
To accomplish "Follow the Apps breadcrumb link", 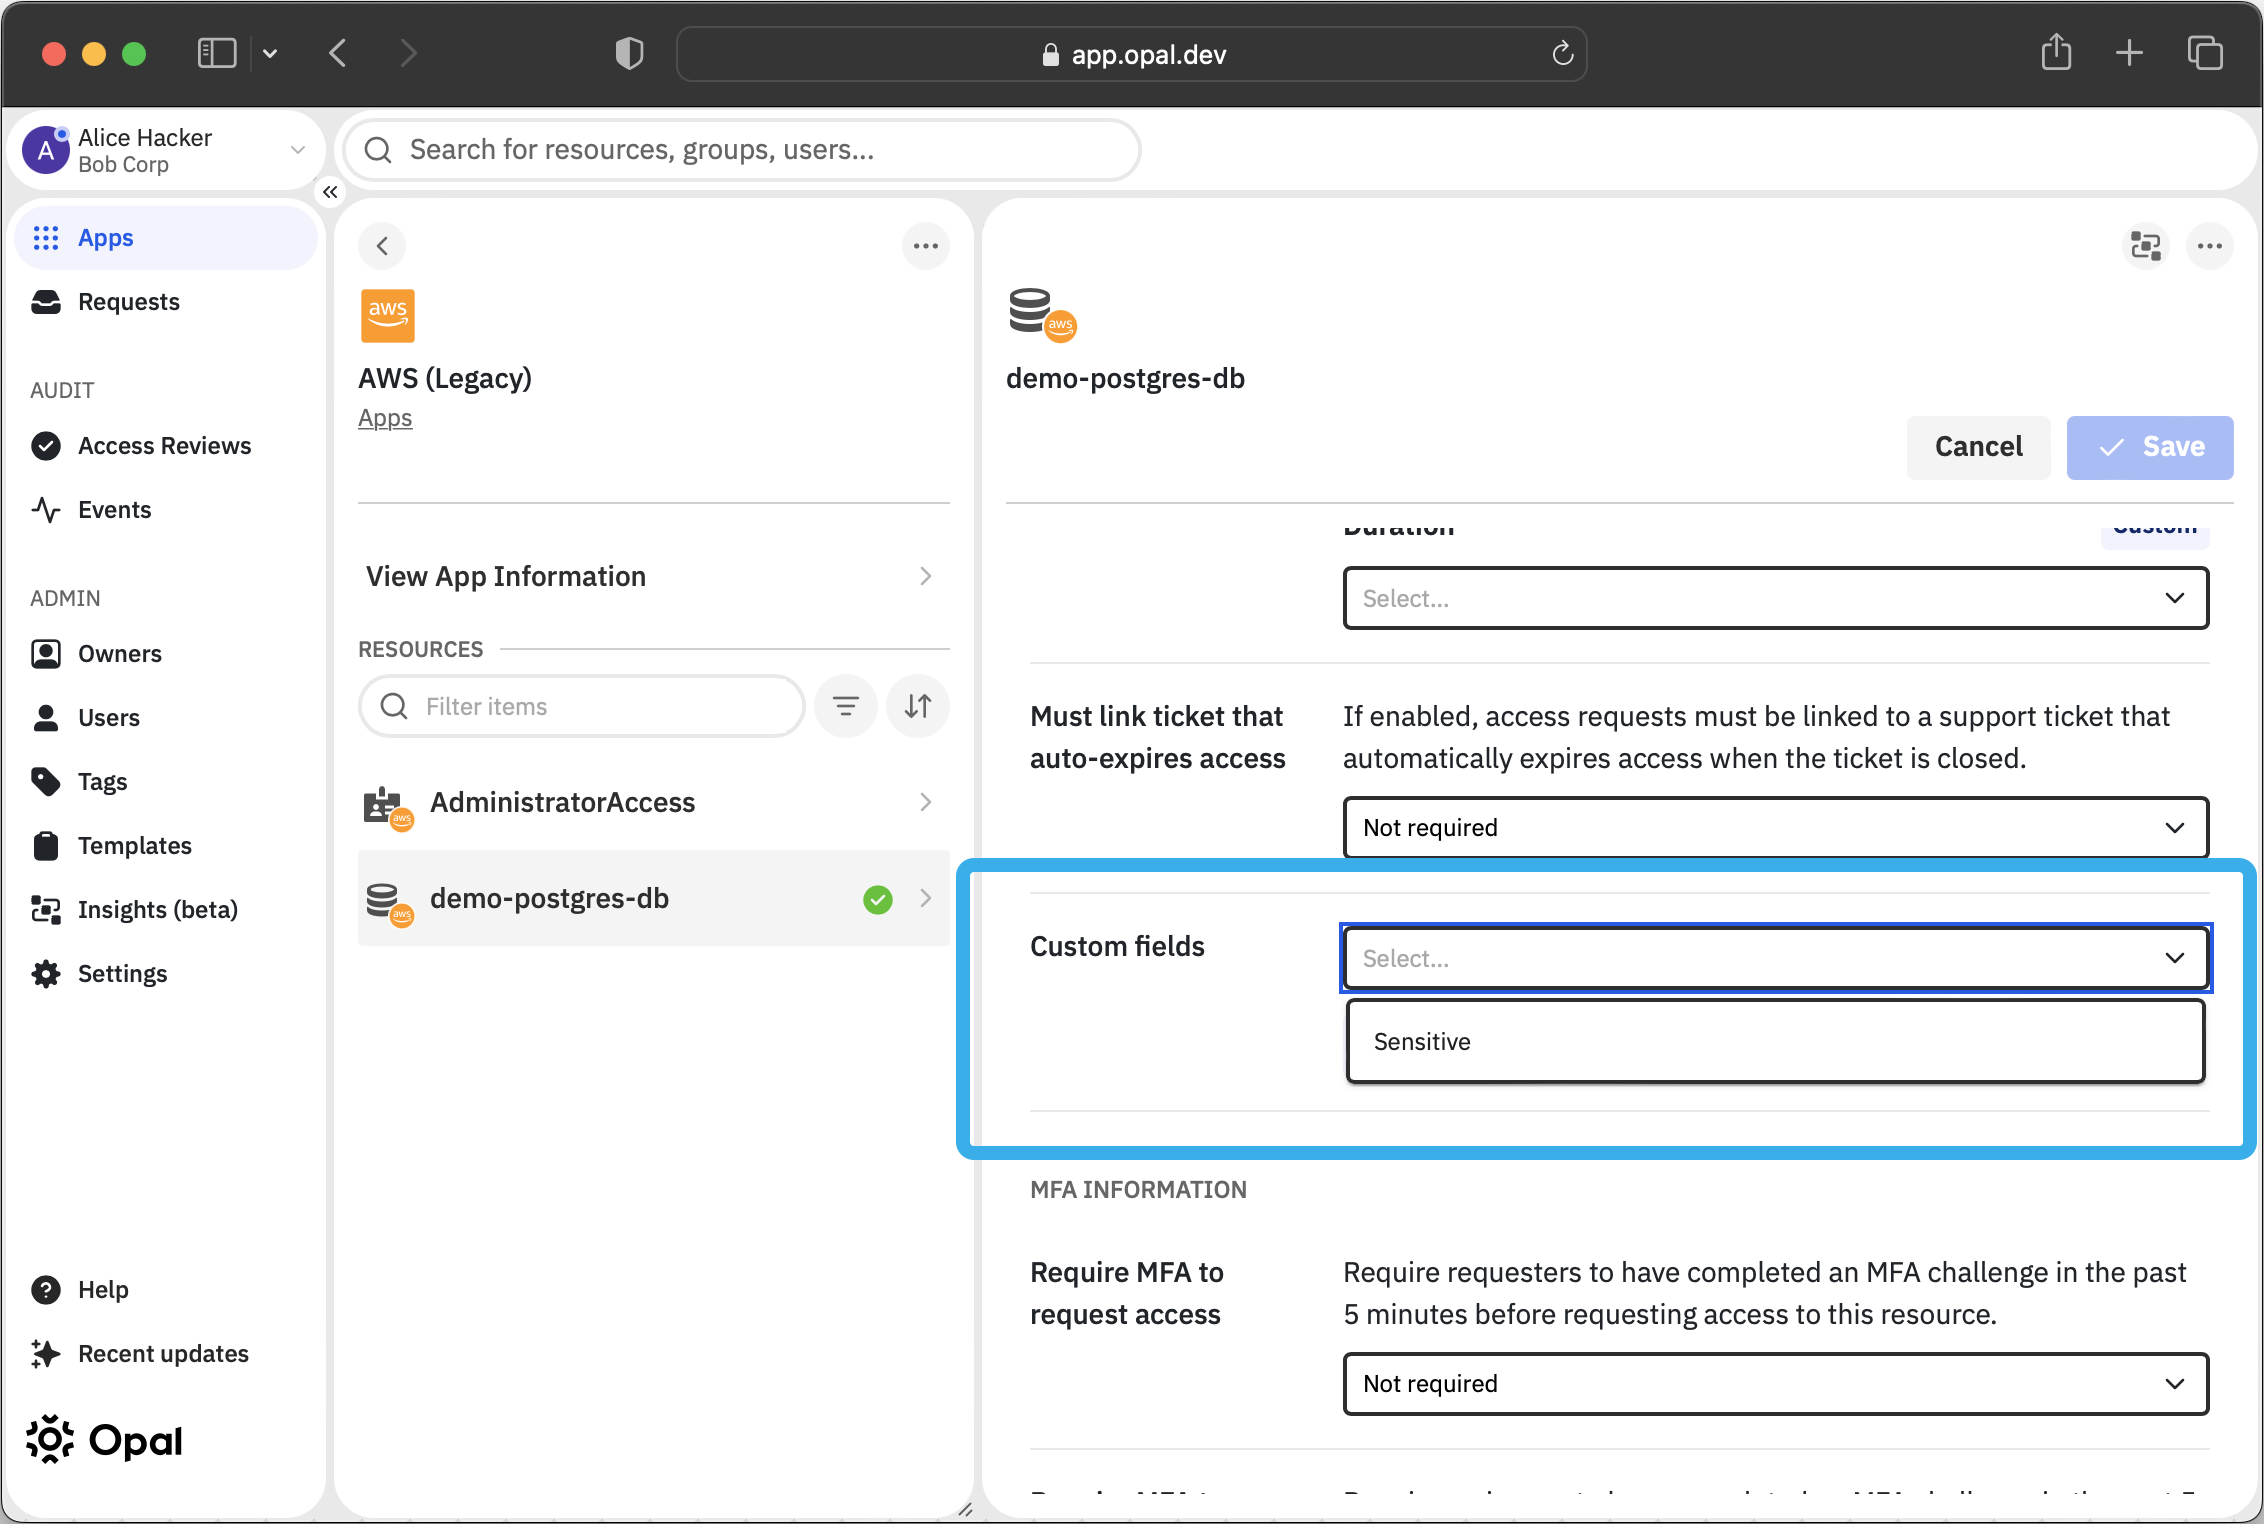I will click(x=385, y=418).
